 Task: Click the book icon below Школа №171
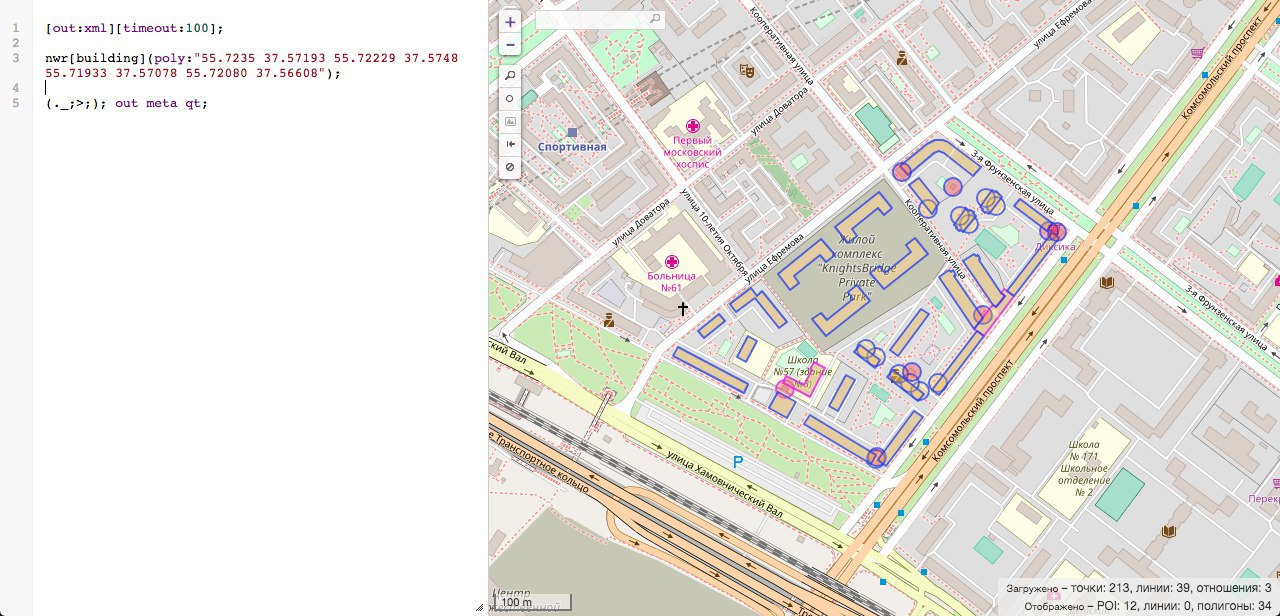tap(1168, 530)
